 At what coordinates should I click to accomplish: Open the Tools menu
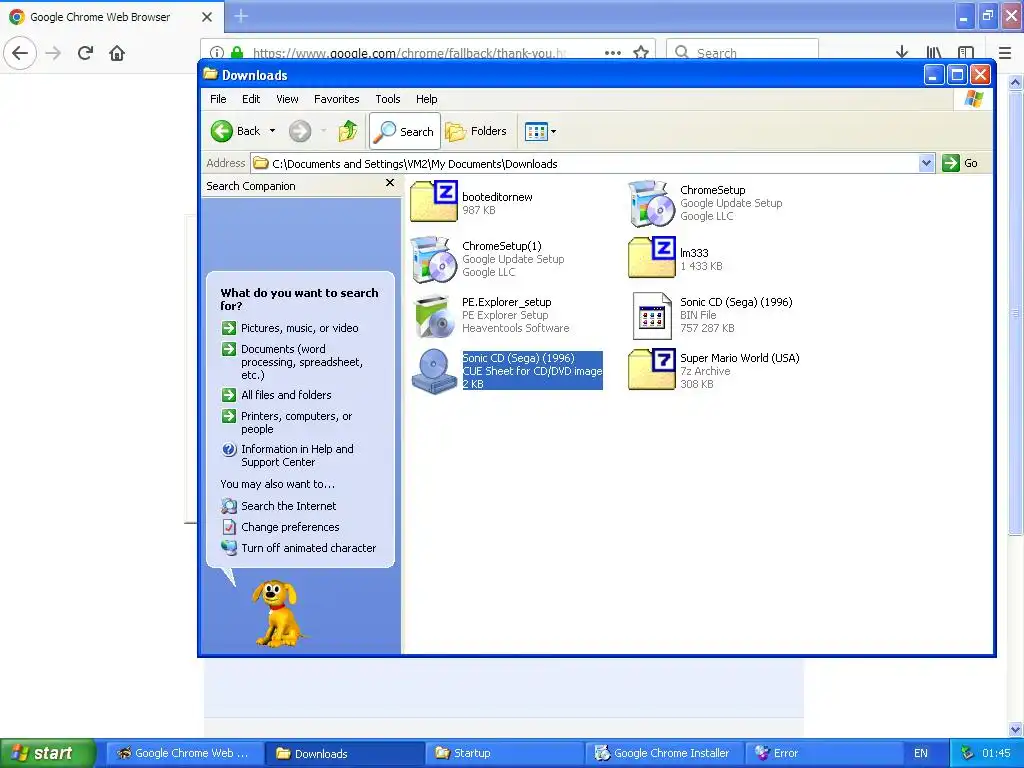[x=387, y=99]
